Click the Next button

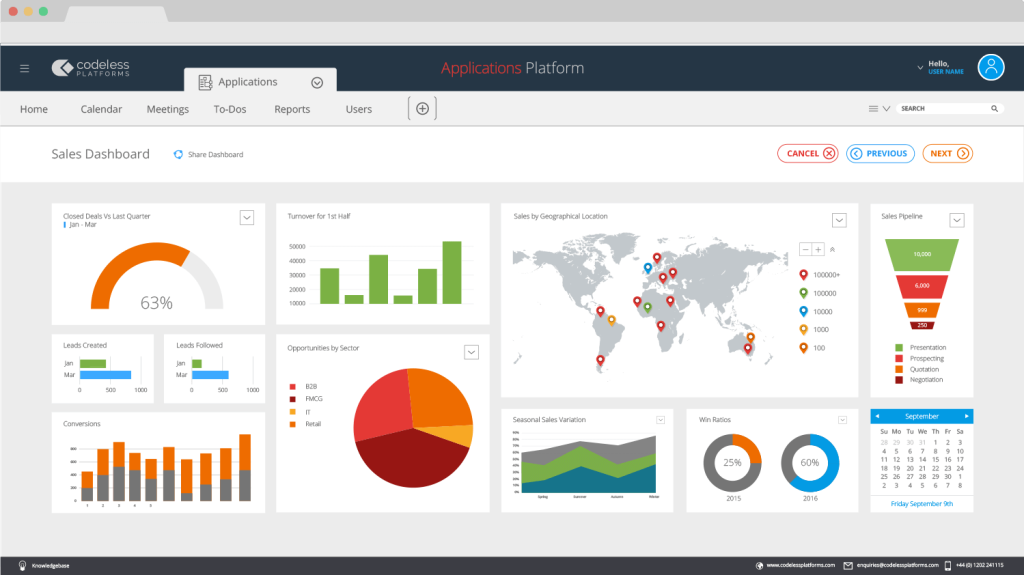point(947,154)
